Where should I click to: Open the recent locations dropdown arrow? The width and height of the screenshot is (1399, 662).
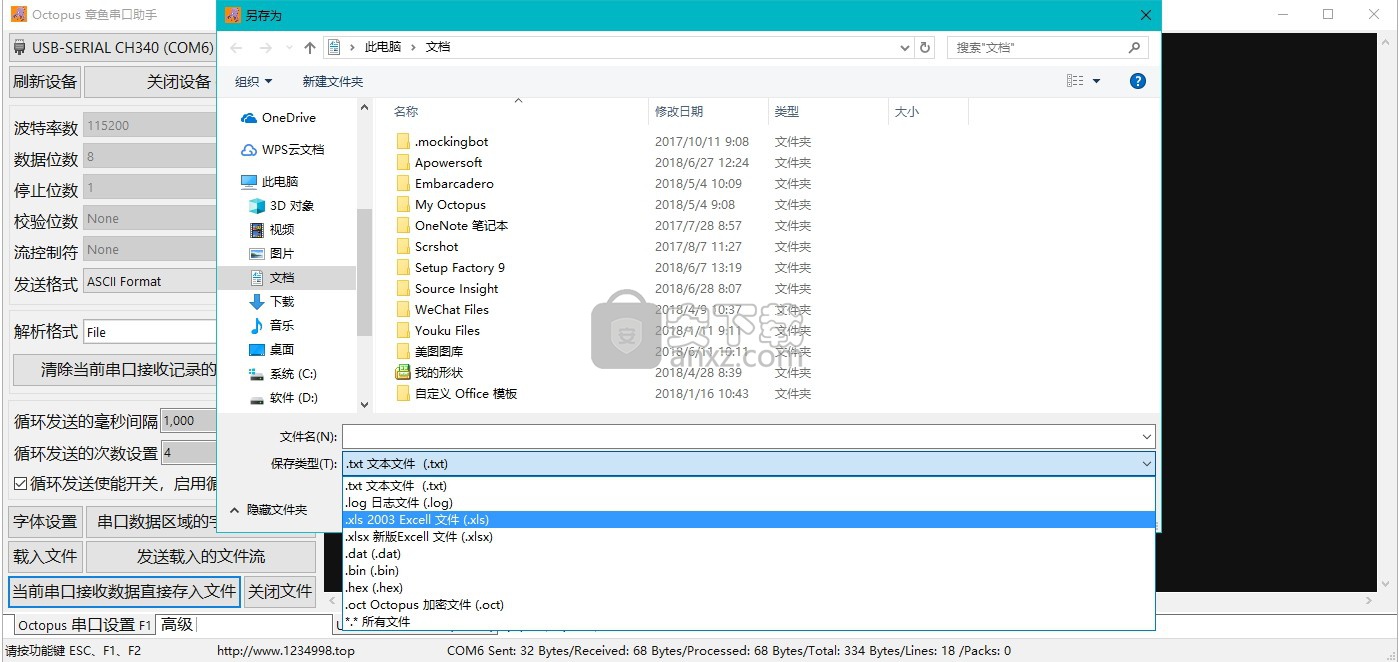pos(290,47)
